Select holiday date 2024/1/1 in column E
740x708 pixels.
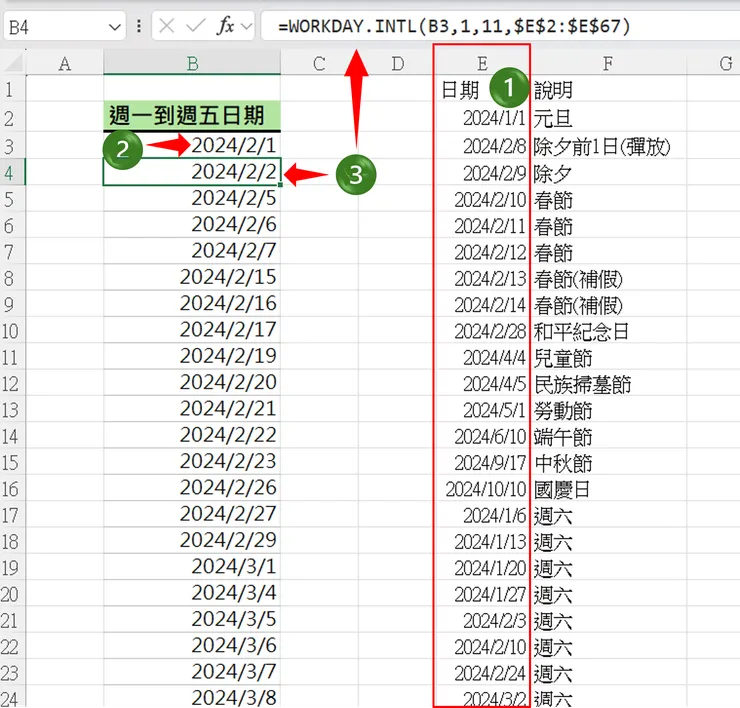pos(482,118)
